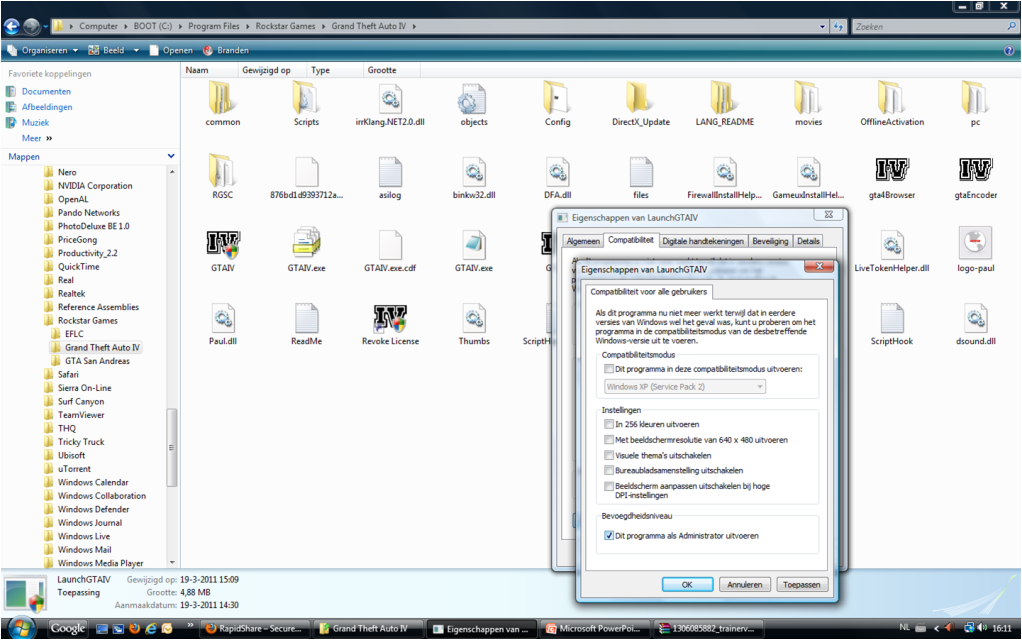Open the Organiseren dropdown menu
This screenshot has height=640, width=1022.
tap(42, 50)
